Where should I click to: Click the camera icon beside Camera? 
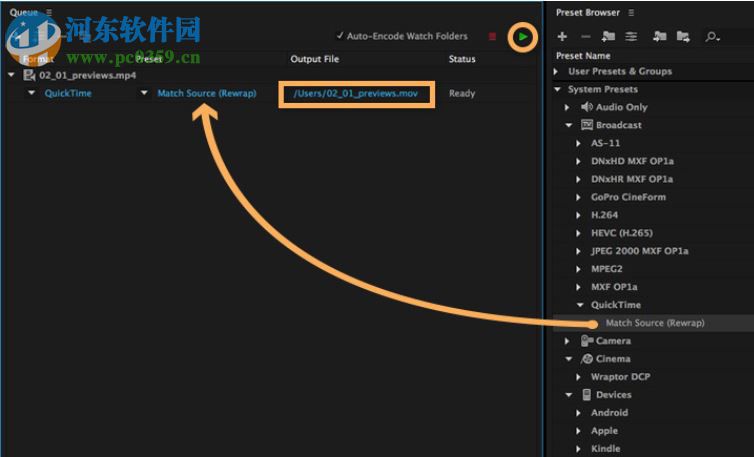(x=587, y=341)
